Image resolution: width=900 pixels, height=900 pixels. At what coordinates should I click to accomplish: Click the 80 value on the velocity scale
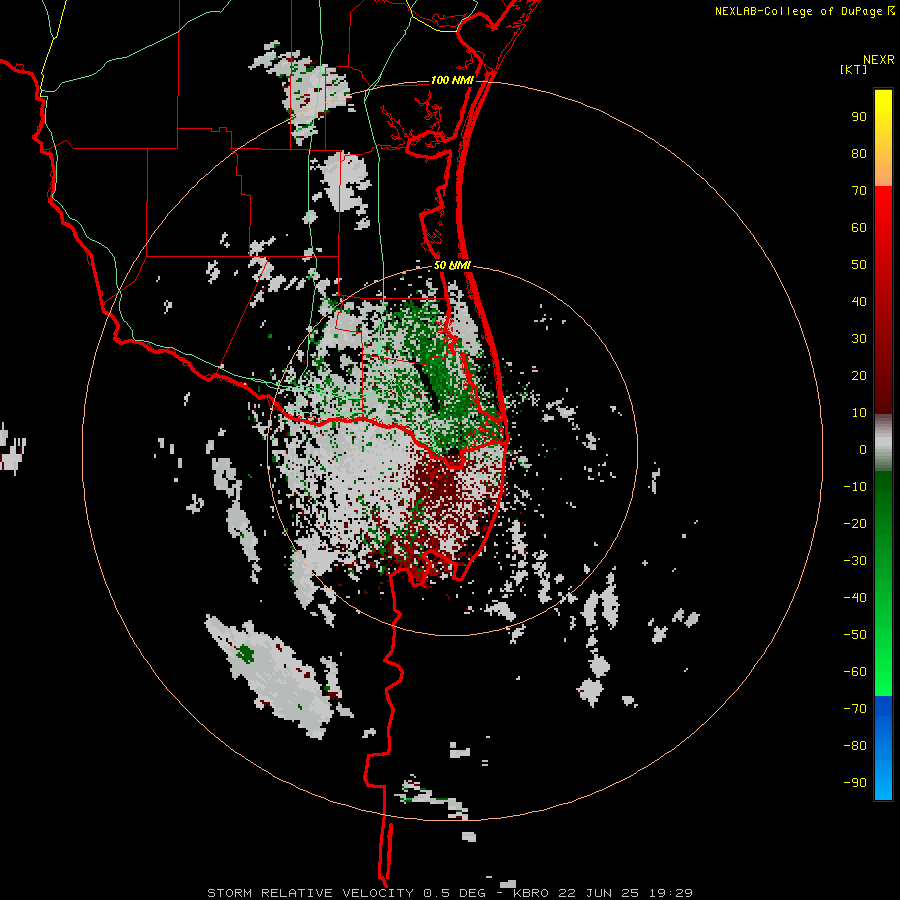pyautogui.click(x=859, y=154)
